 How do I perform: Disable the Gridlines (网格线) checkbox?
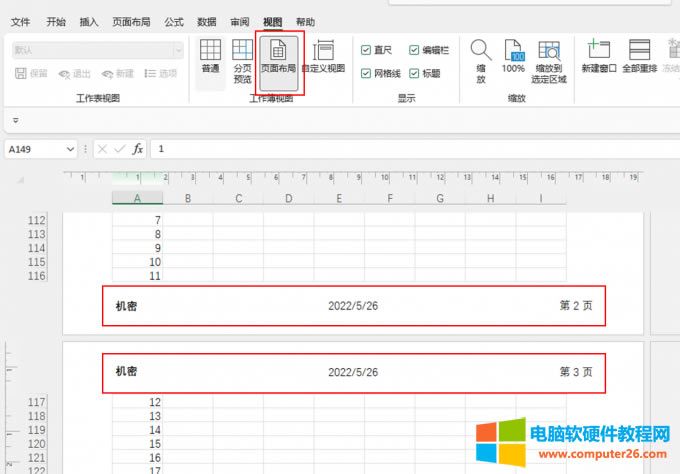366,73
